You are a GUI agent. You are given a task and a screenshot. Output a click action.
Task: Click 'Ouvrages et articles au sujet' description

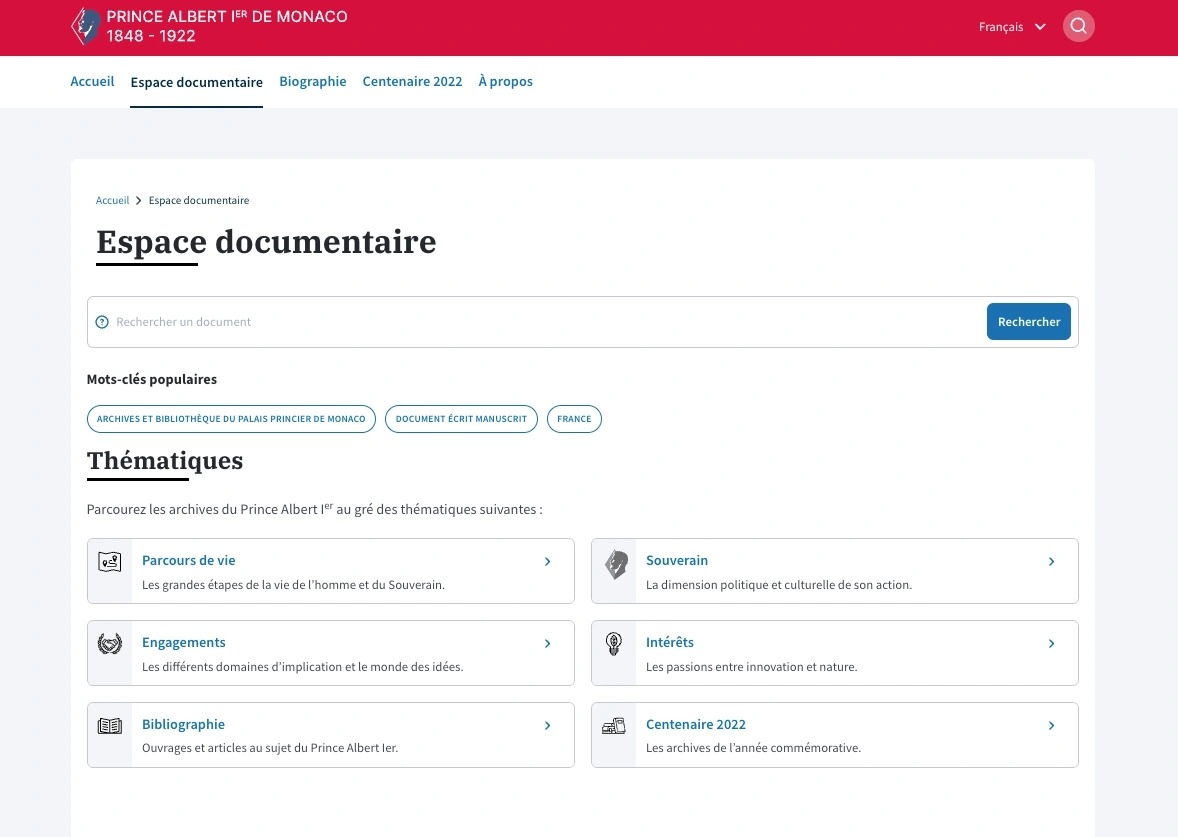click(x=270, y=748)
